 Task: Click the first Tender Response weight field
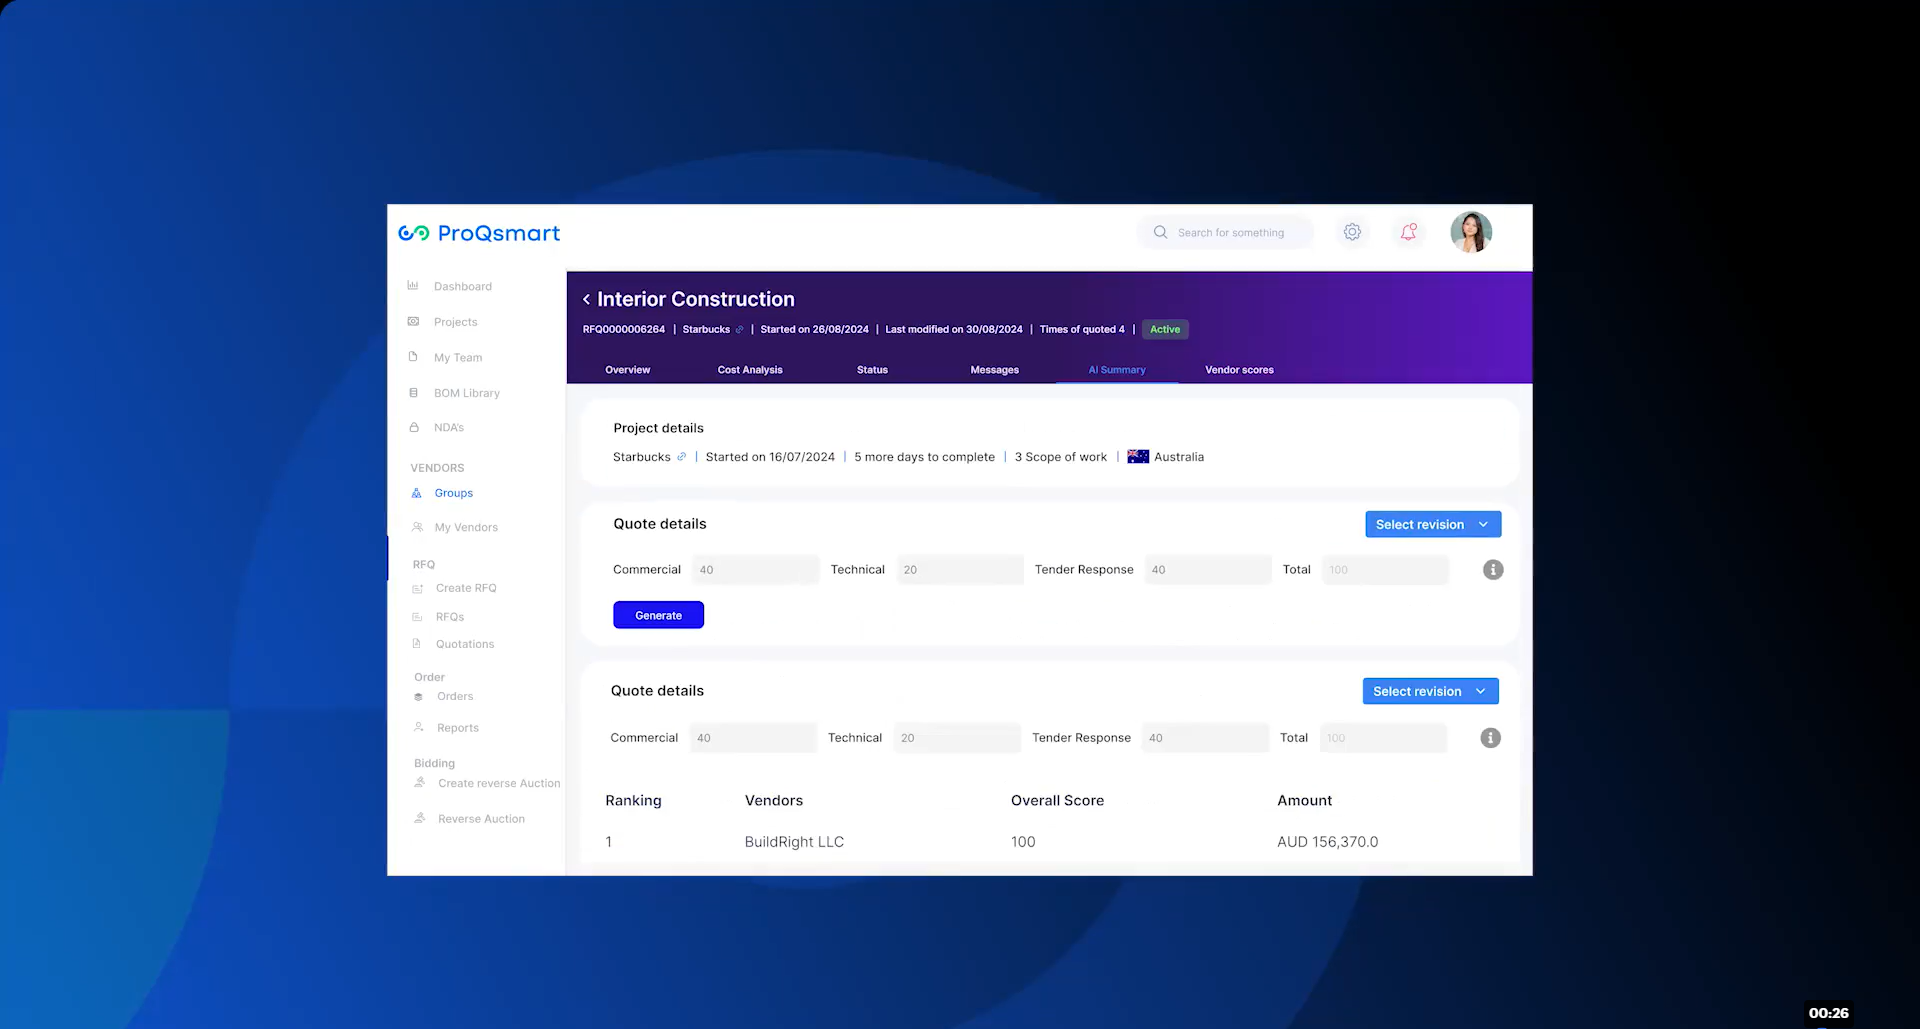click(x=1207, y=570)
